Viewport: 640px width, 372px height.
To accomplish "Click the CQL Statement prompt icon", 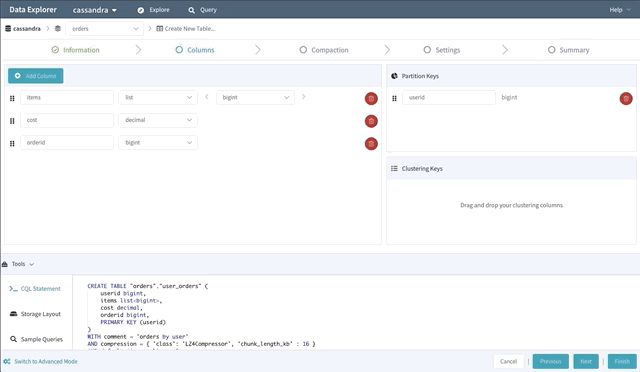I will pyautogui.click(x=13, y=289).
